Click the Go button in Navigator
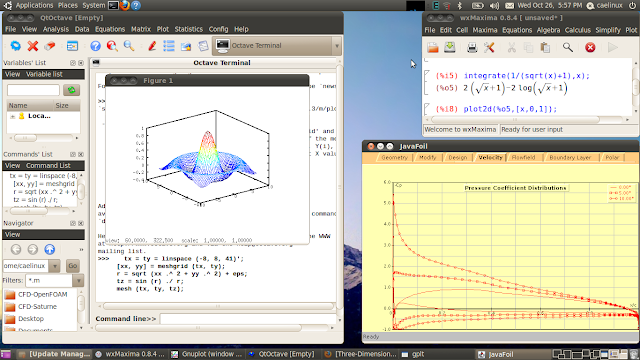Image resolution: width=640 pixels, height=360 pixels. 73,266
